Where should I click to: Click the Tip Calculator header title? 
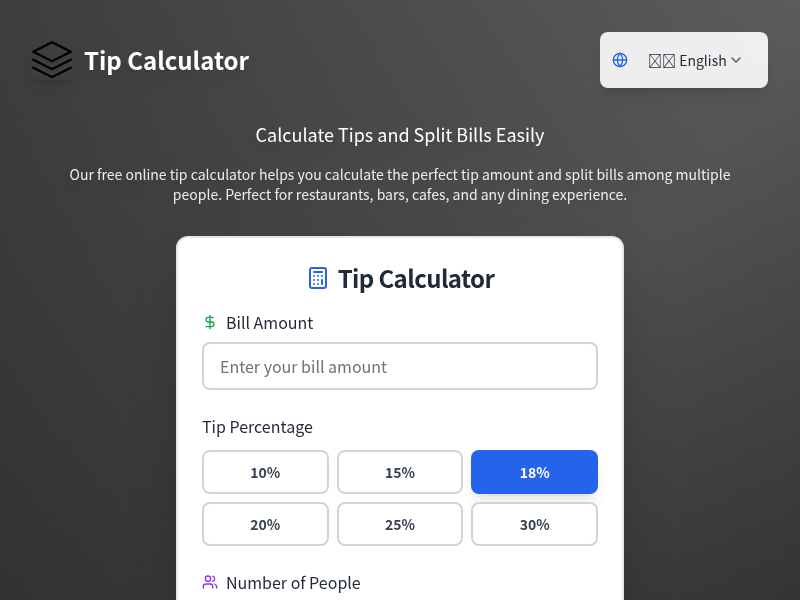(x=166, y=61)
